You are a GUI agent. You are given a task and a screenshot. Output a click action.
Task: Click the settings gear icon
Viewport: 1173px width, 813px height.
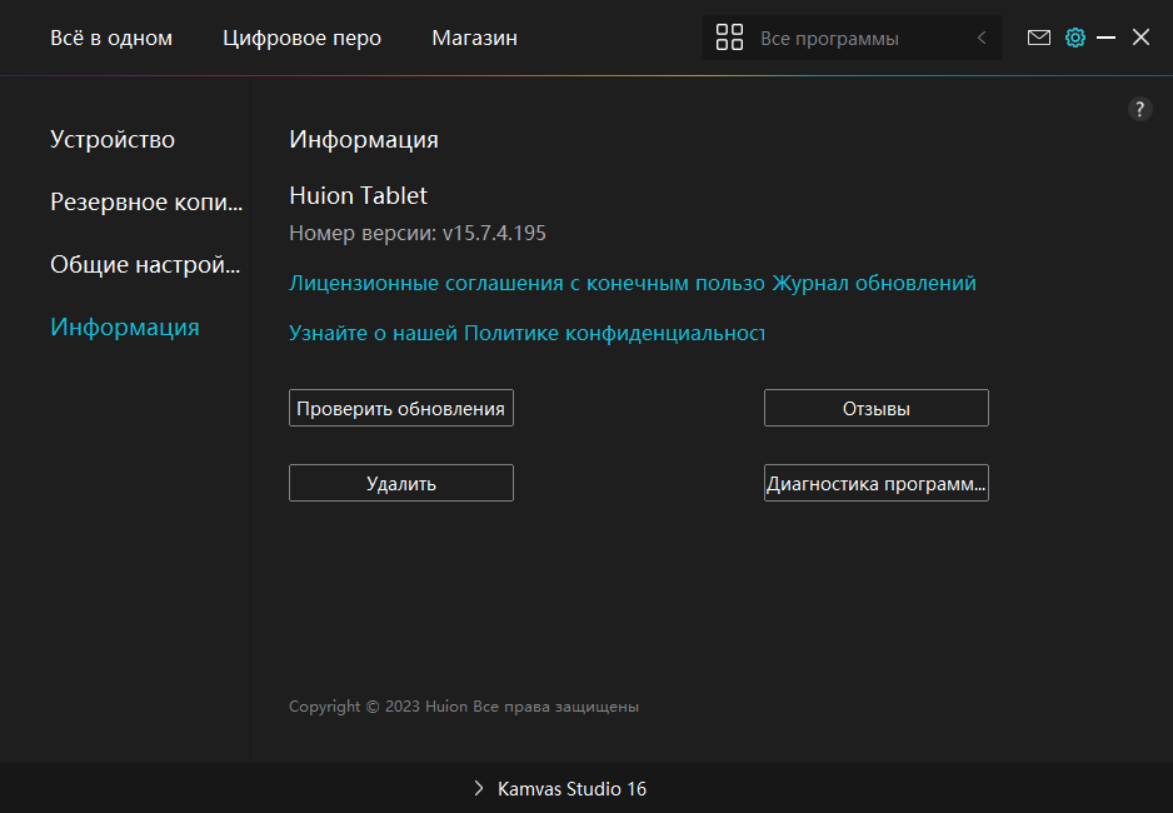coord(1075,38)
